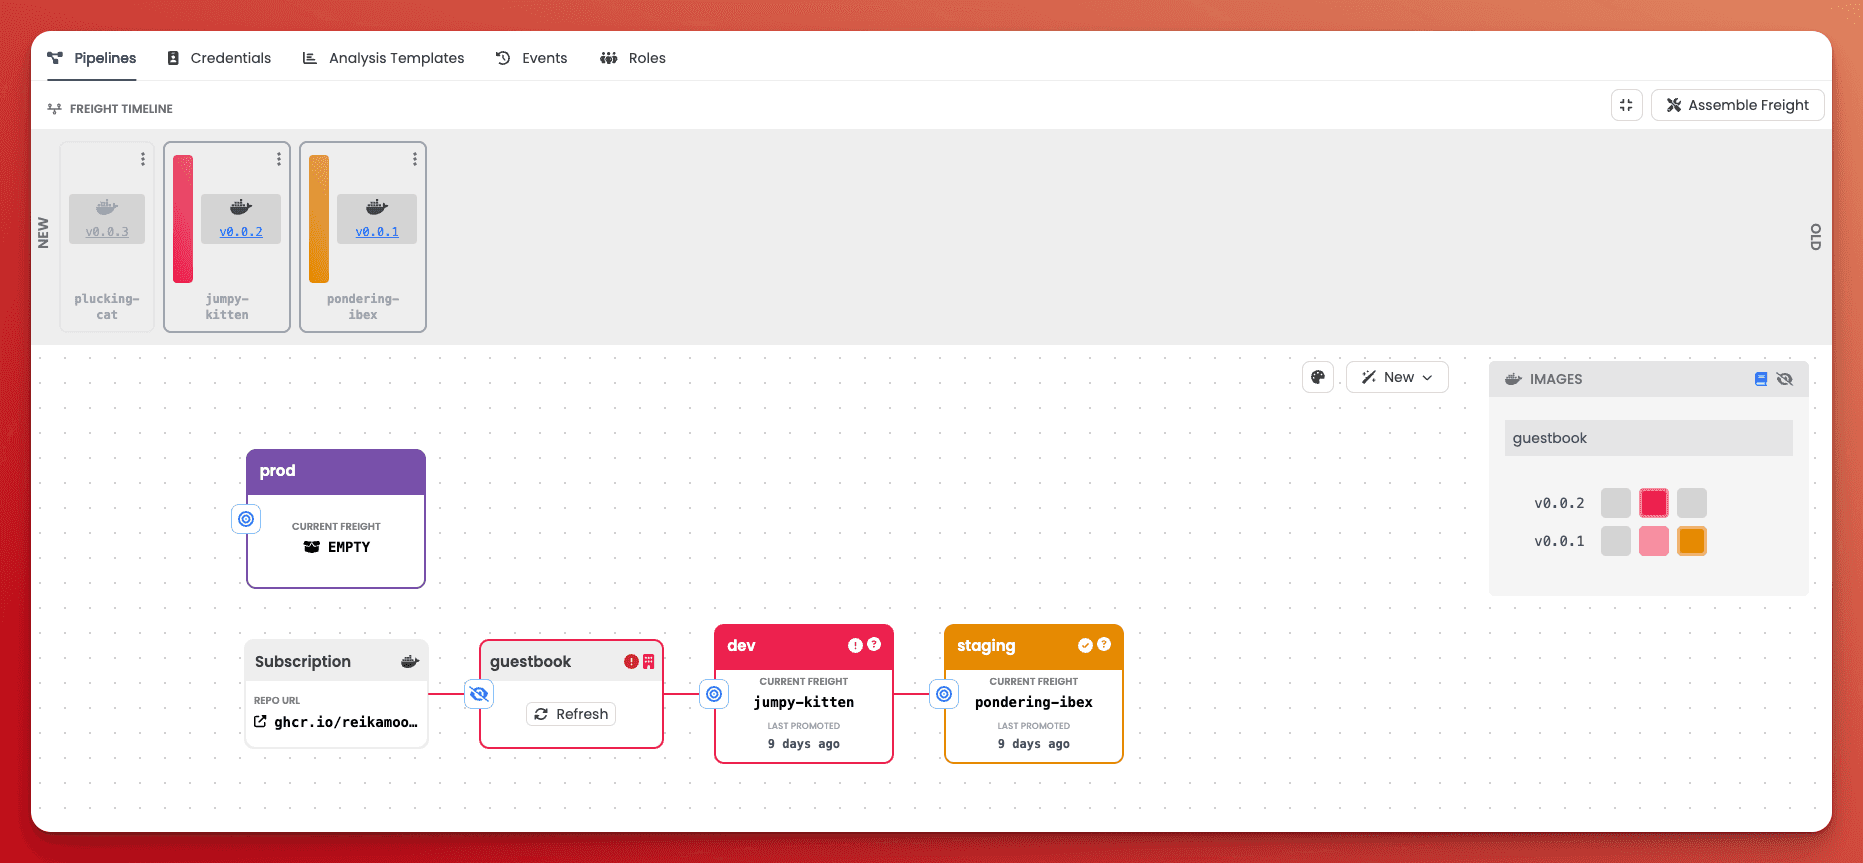Viewport: 1863px width, 863px height.
Task: Click the v0.0.1 tag label in Images
Action: pos(1559,541)
